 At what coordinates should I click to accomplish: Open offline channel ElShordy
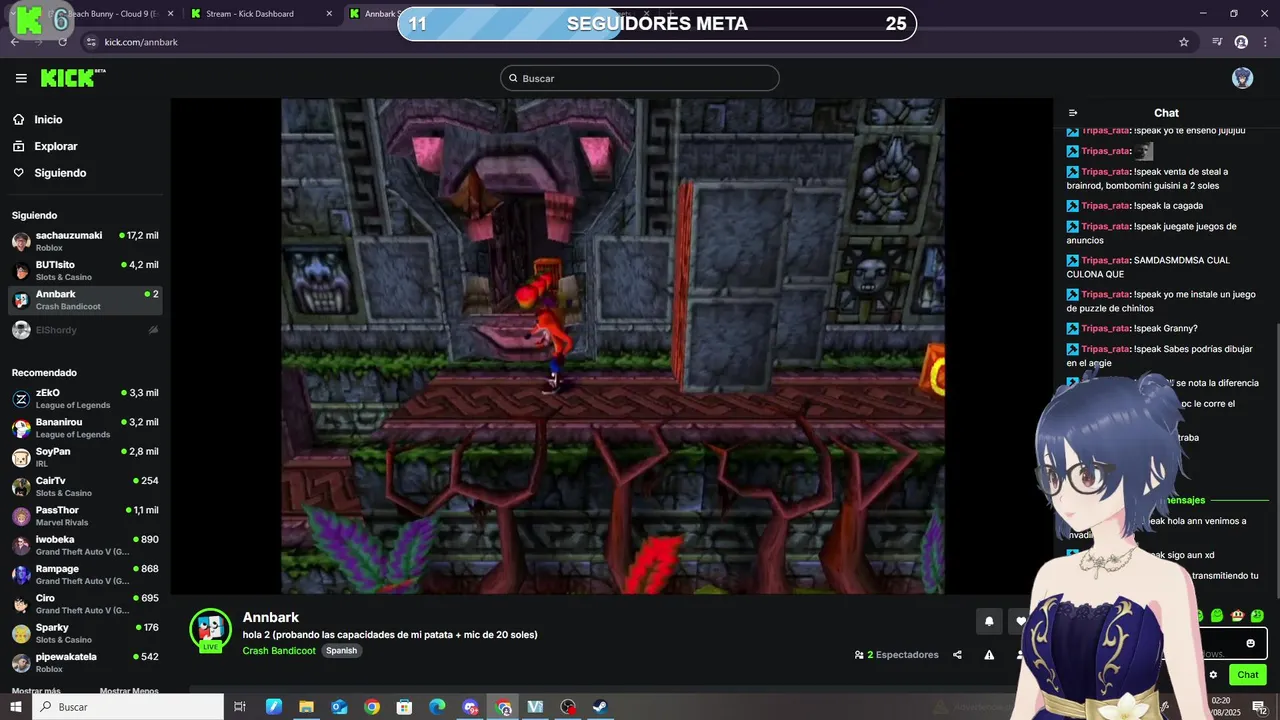tap(85, 330)
